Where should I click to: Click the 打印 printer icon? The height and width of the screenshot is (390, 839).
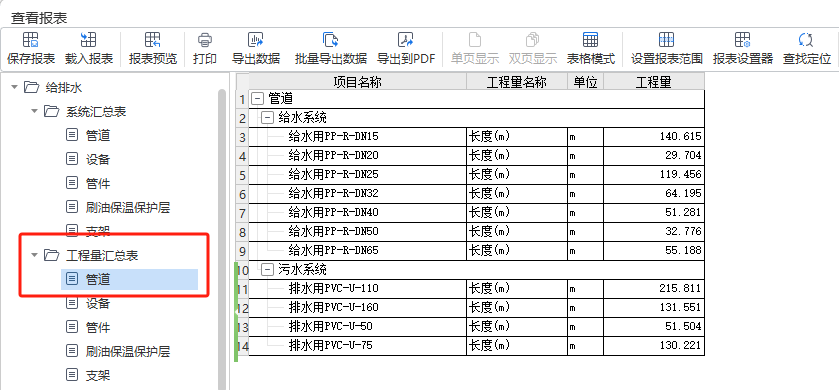point(205,40)
